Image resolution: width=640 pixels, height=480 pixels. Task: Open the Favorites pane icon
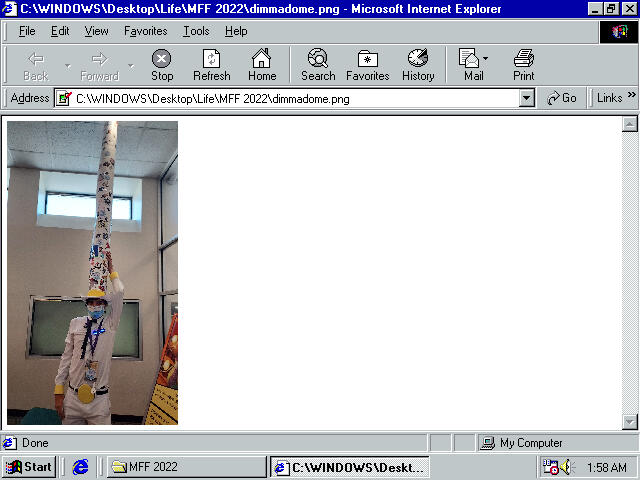coord(368,65)
